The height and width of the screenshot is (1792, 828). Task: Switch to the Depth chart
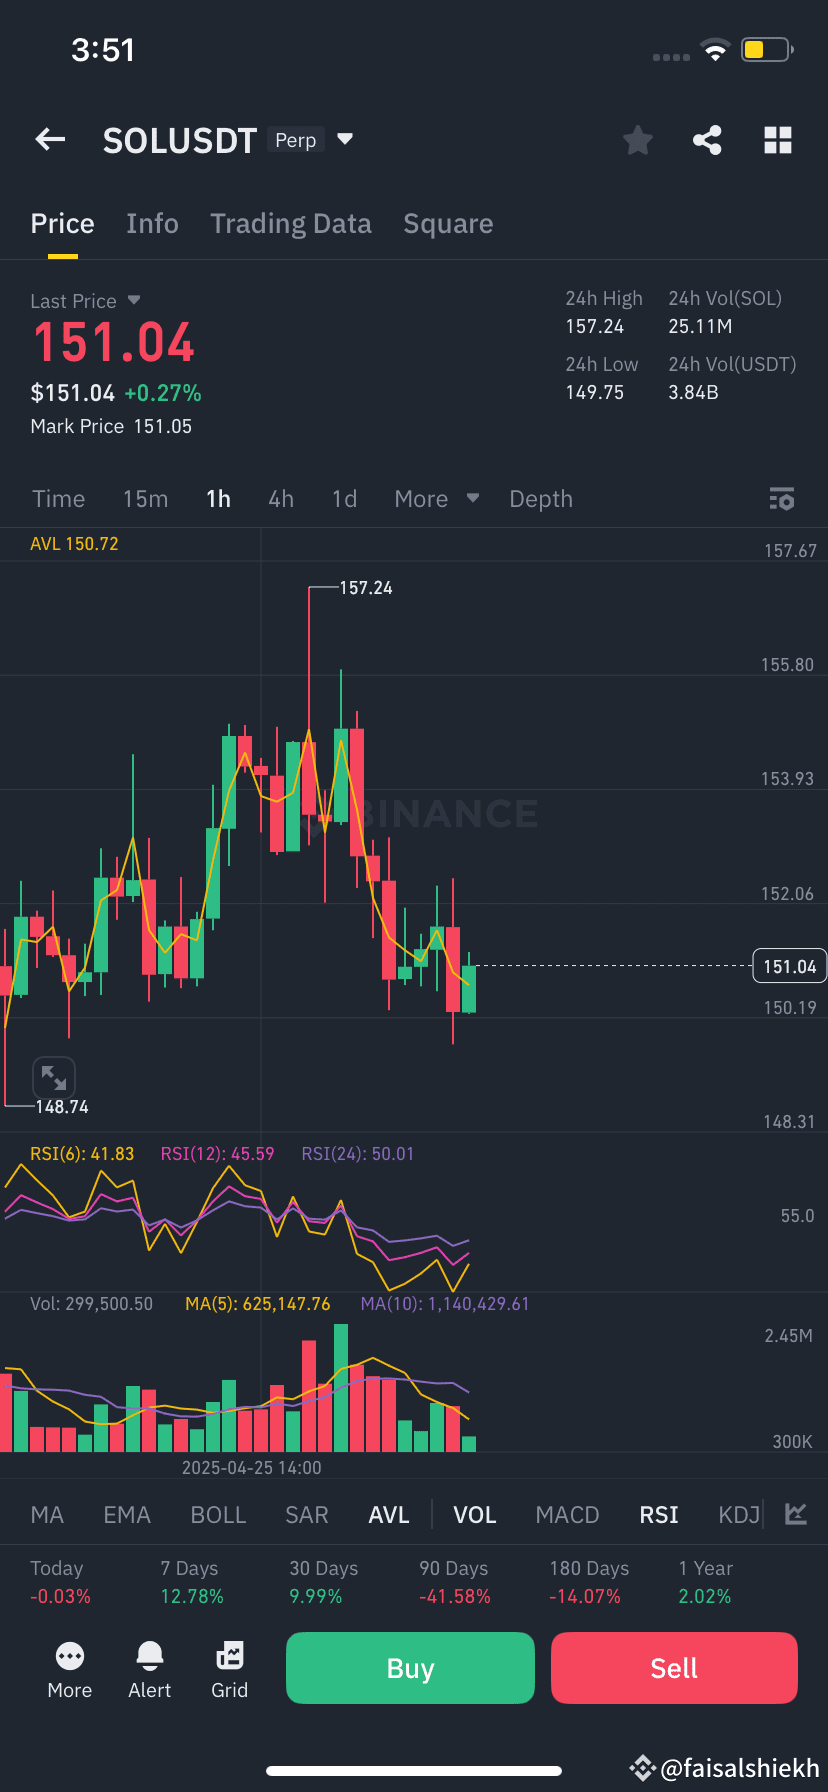[541, 499]
